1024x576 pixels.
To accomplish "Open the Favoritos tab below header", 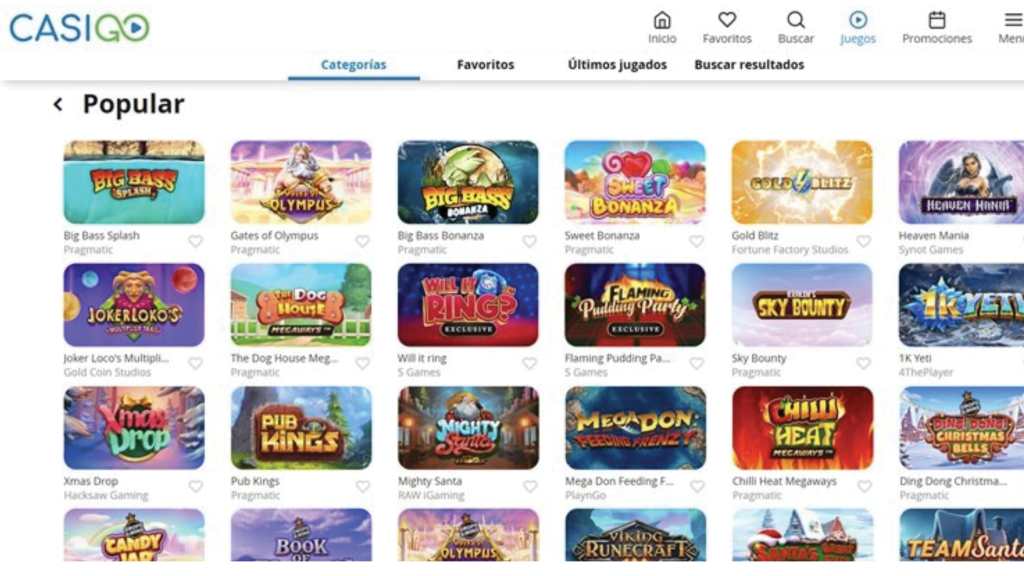I will click(x=485, y=65).
